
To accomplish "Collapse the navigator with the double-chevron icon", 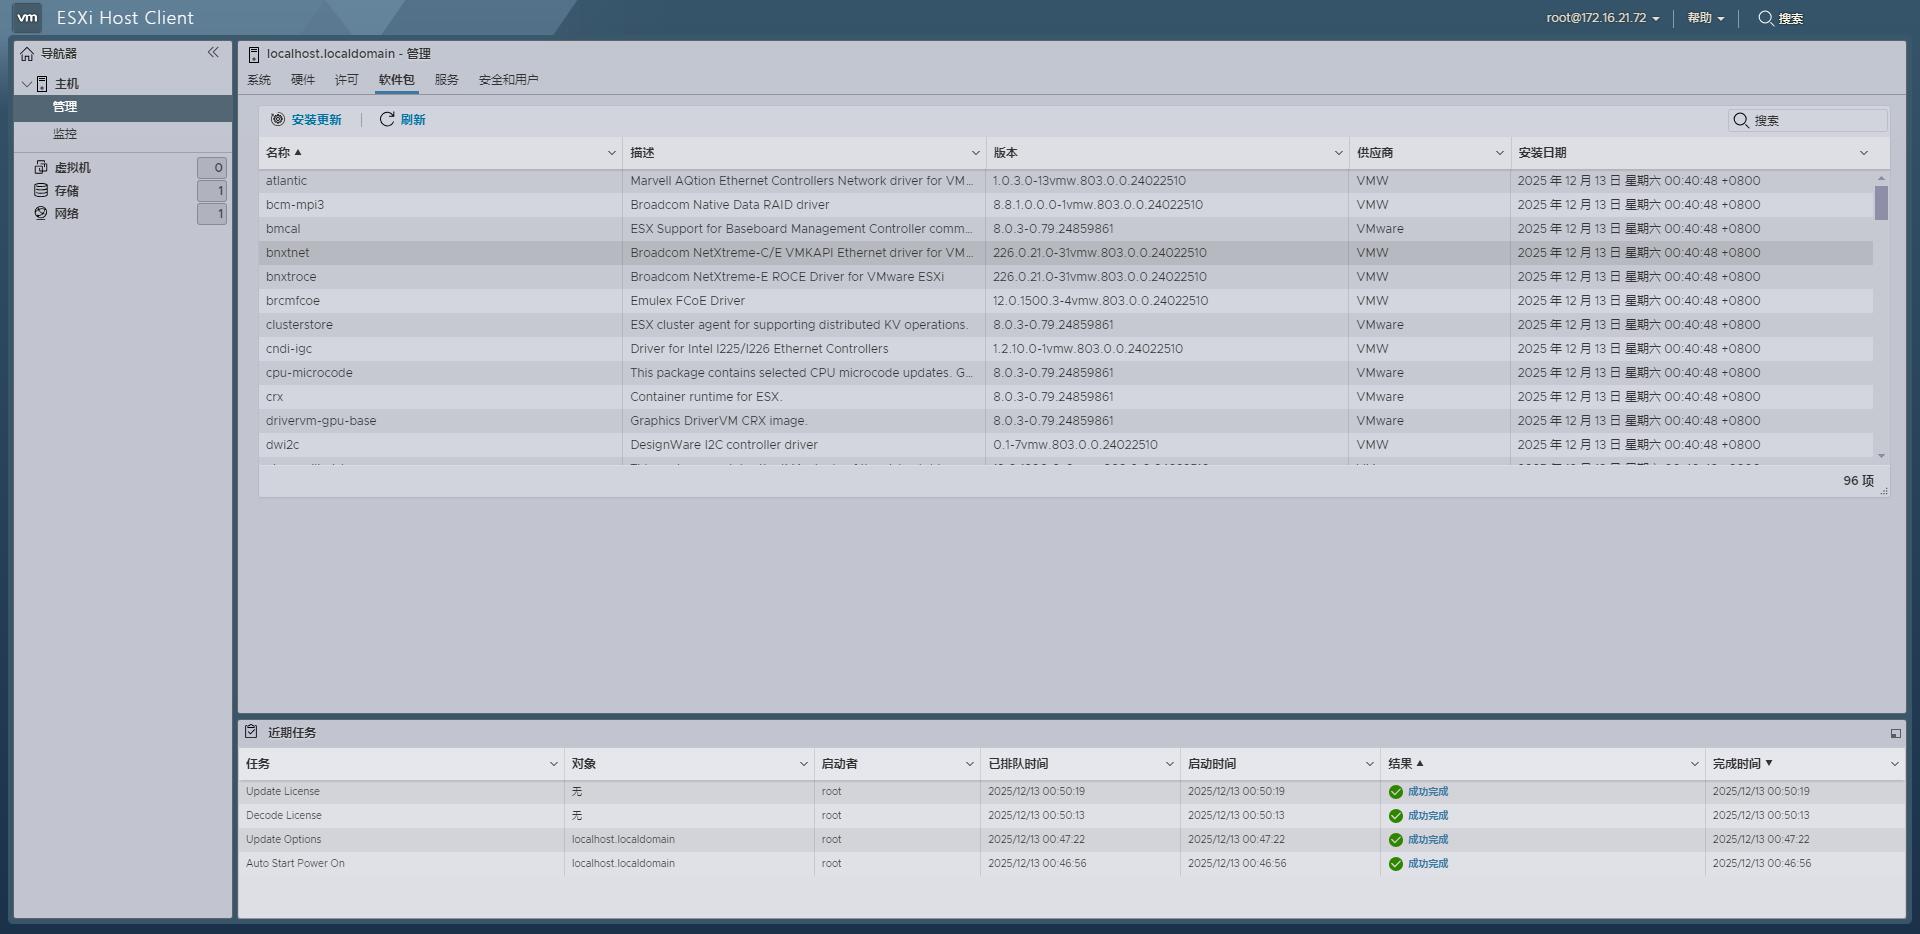I will coord(214,52).
